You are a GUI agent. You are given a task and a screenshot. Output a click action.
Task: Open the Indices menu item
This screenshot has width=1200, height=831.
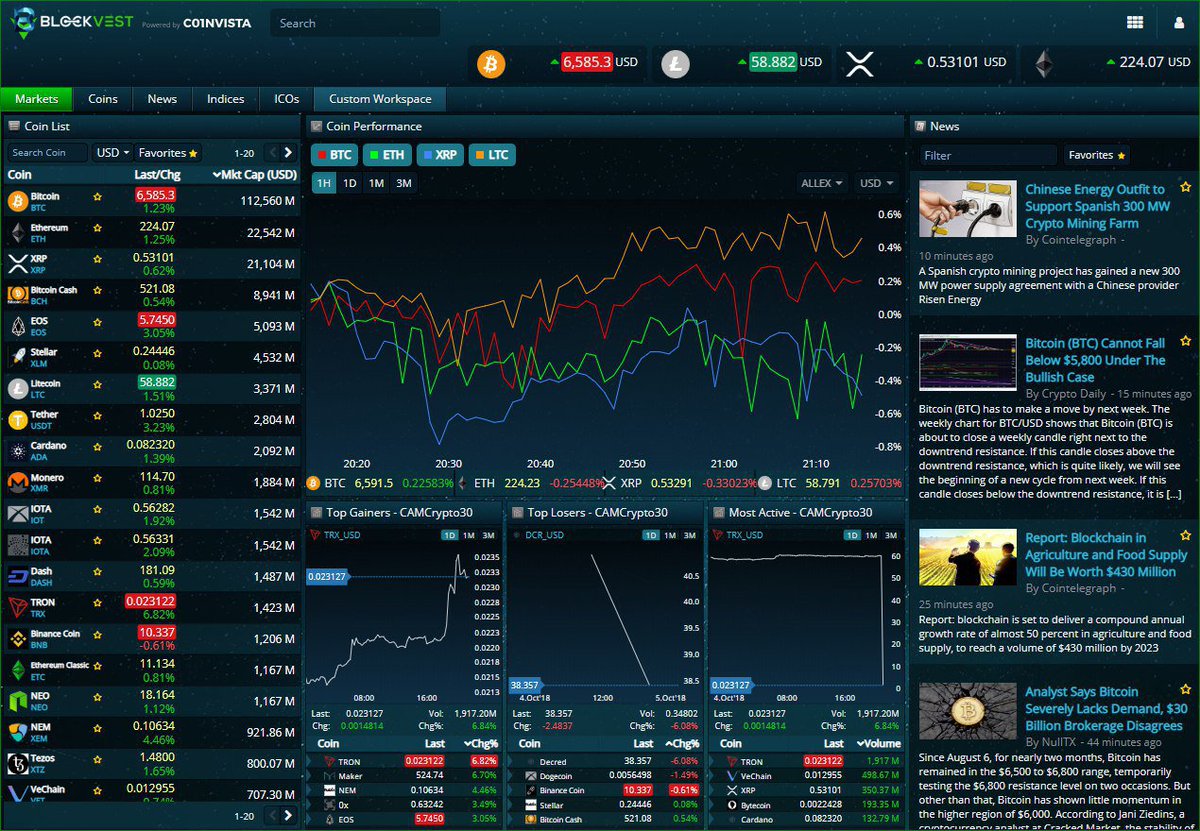click(x=225, y=99)
